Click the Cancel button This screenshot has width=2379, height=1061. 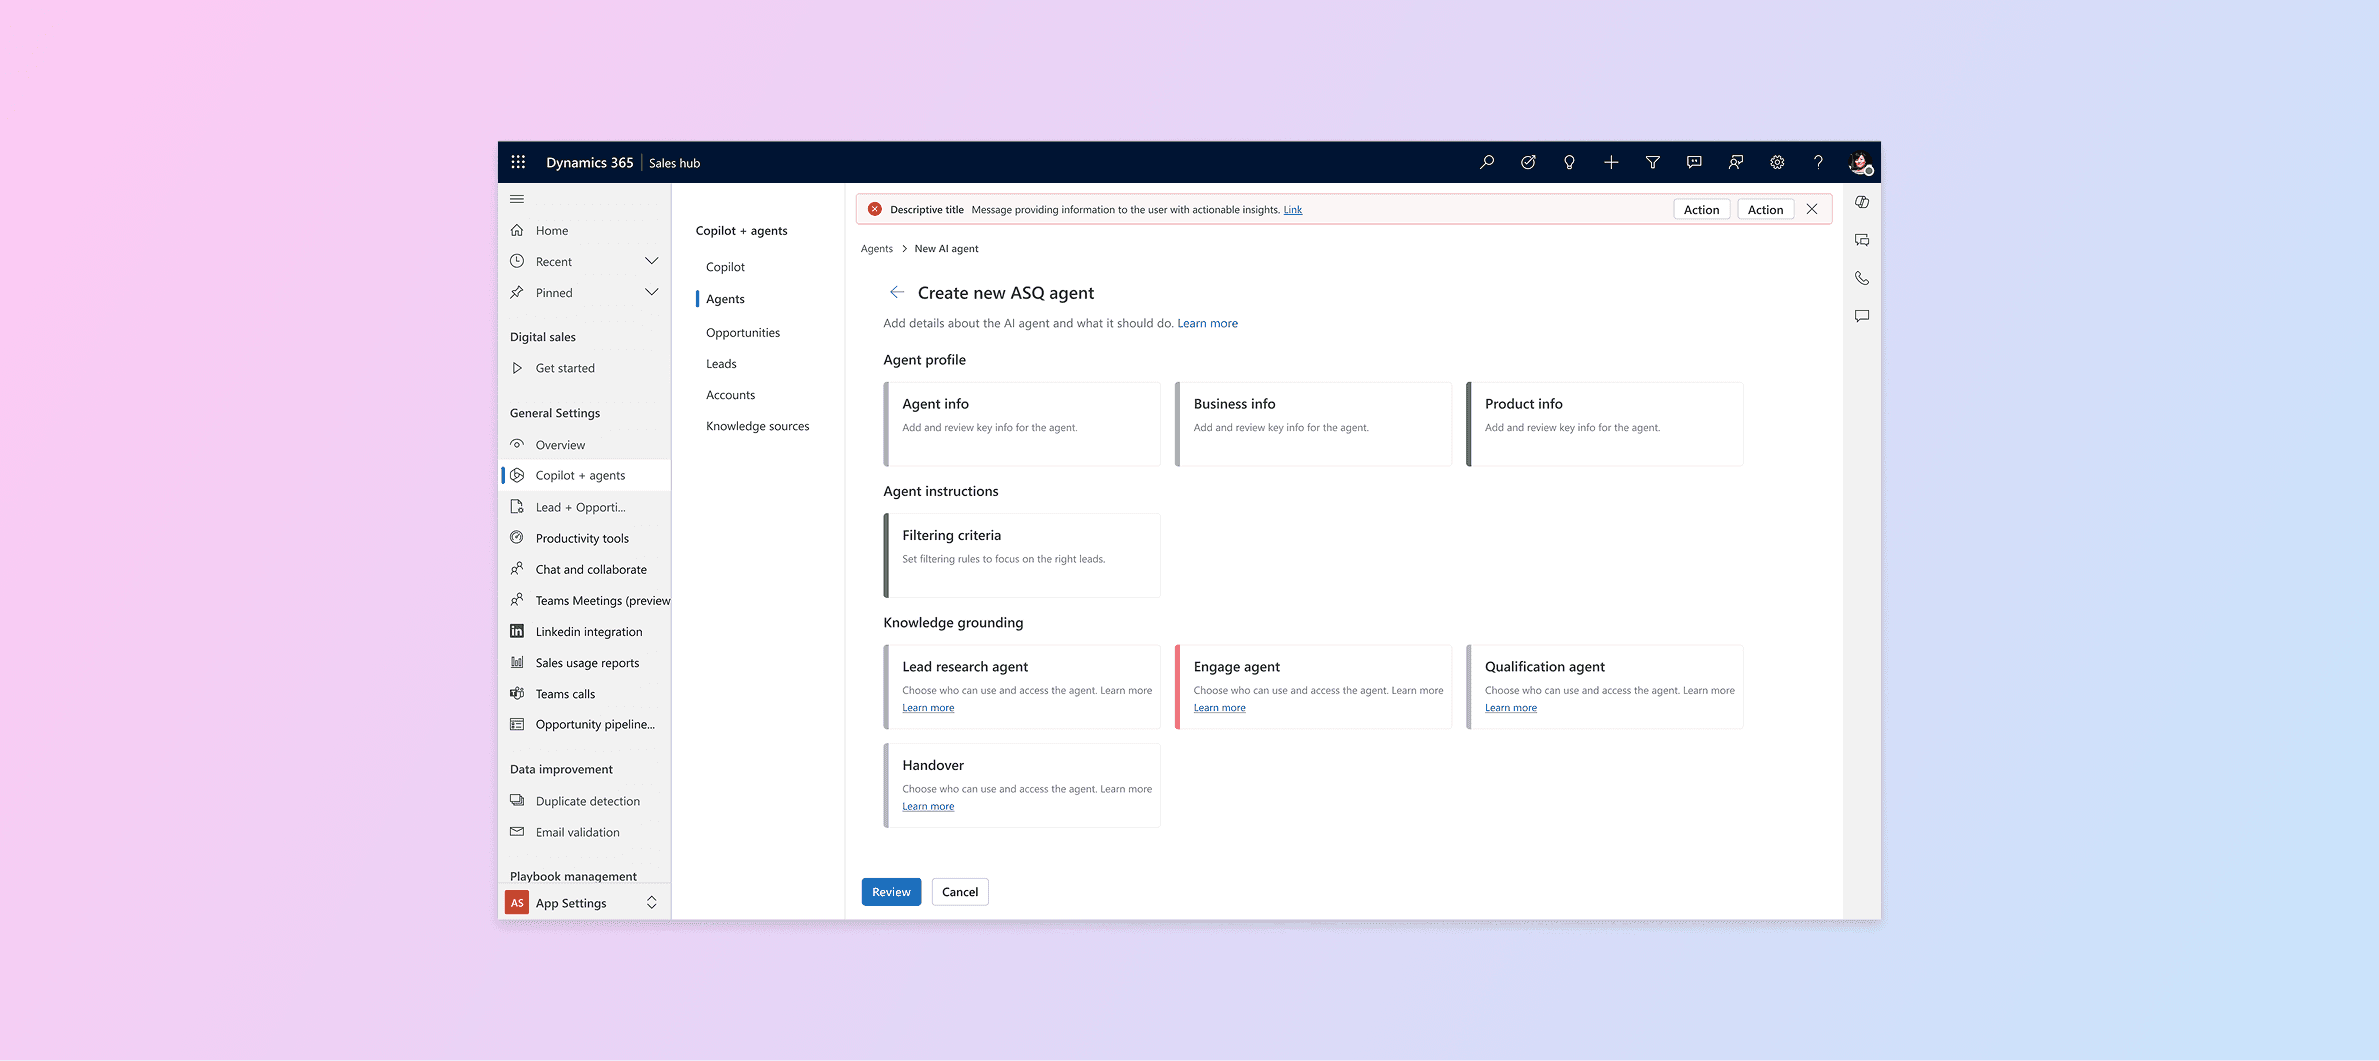[960, 892]
